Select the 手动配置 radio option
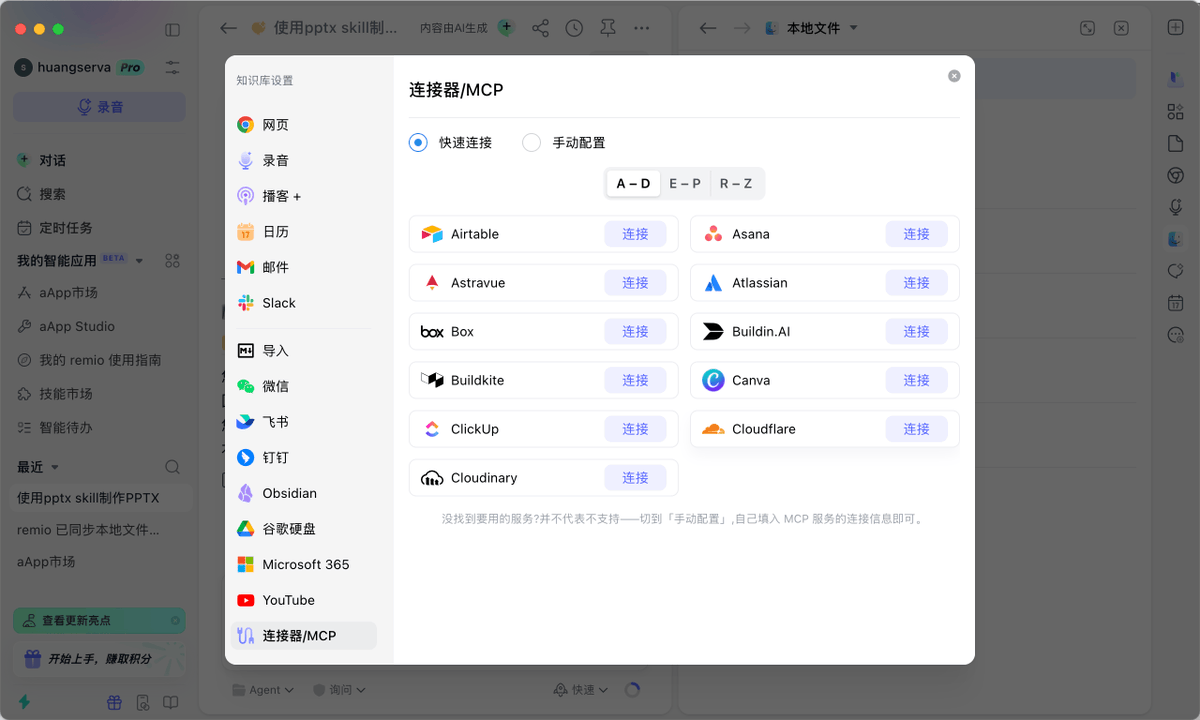Viewport: 1200px width, 720px height. (532, 143)
